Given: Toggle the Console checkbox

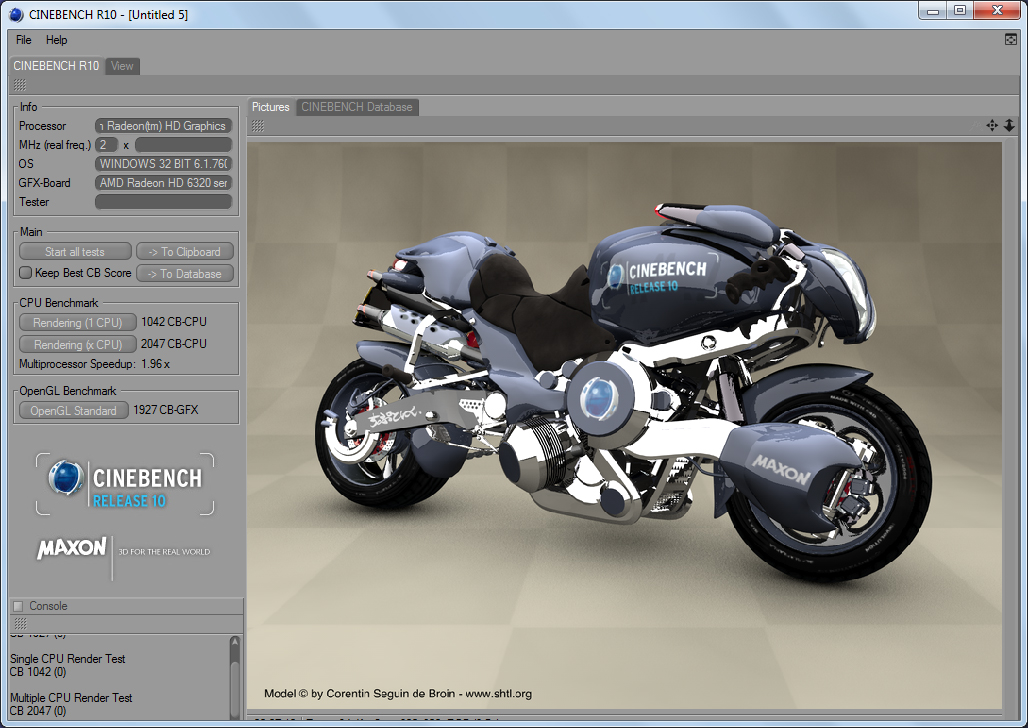Looking at the screenshot, I should pos(18,606).
